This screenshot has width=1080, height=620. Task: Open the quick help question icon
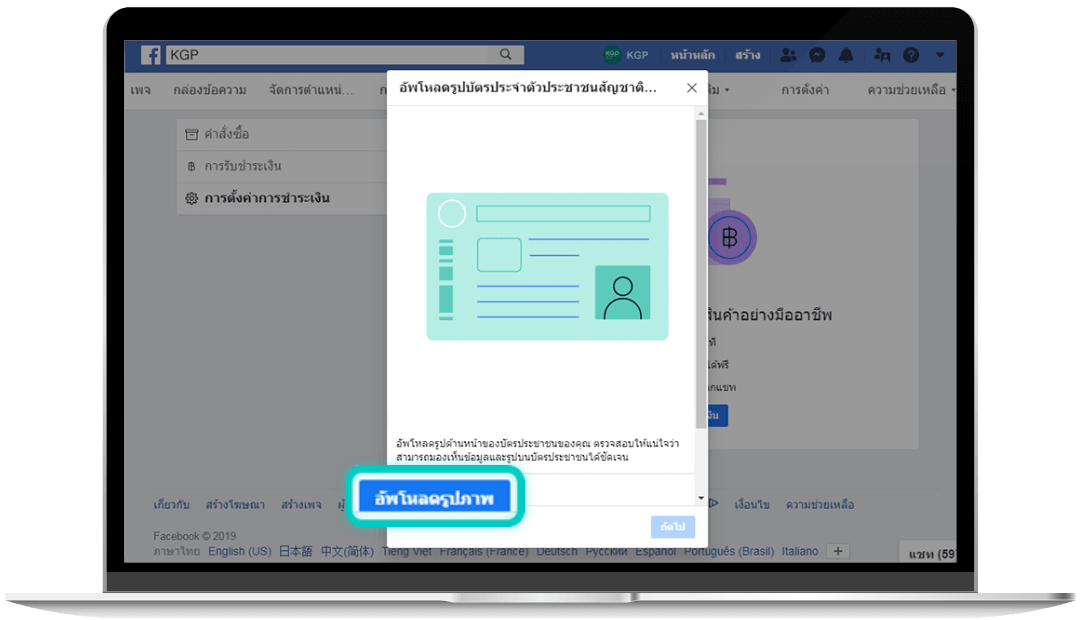[x=911, y=55]
